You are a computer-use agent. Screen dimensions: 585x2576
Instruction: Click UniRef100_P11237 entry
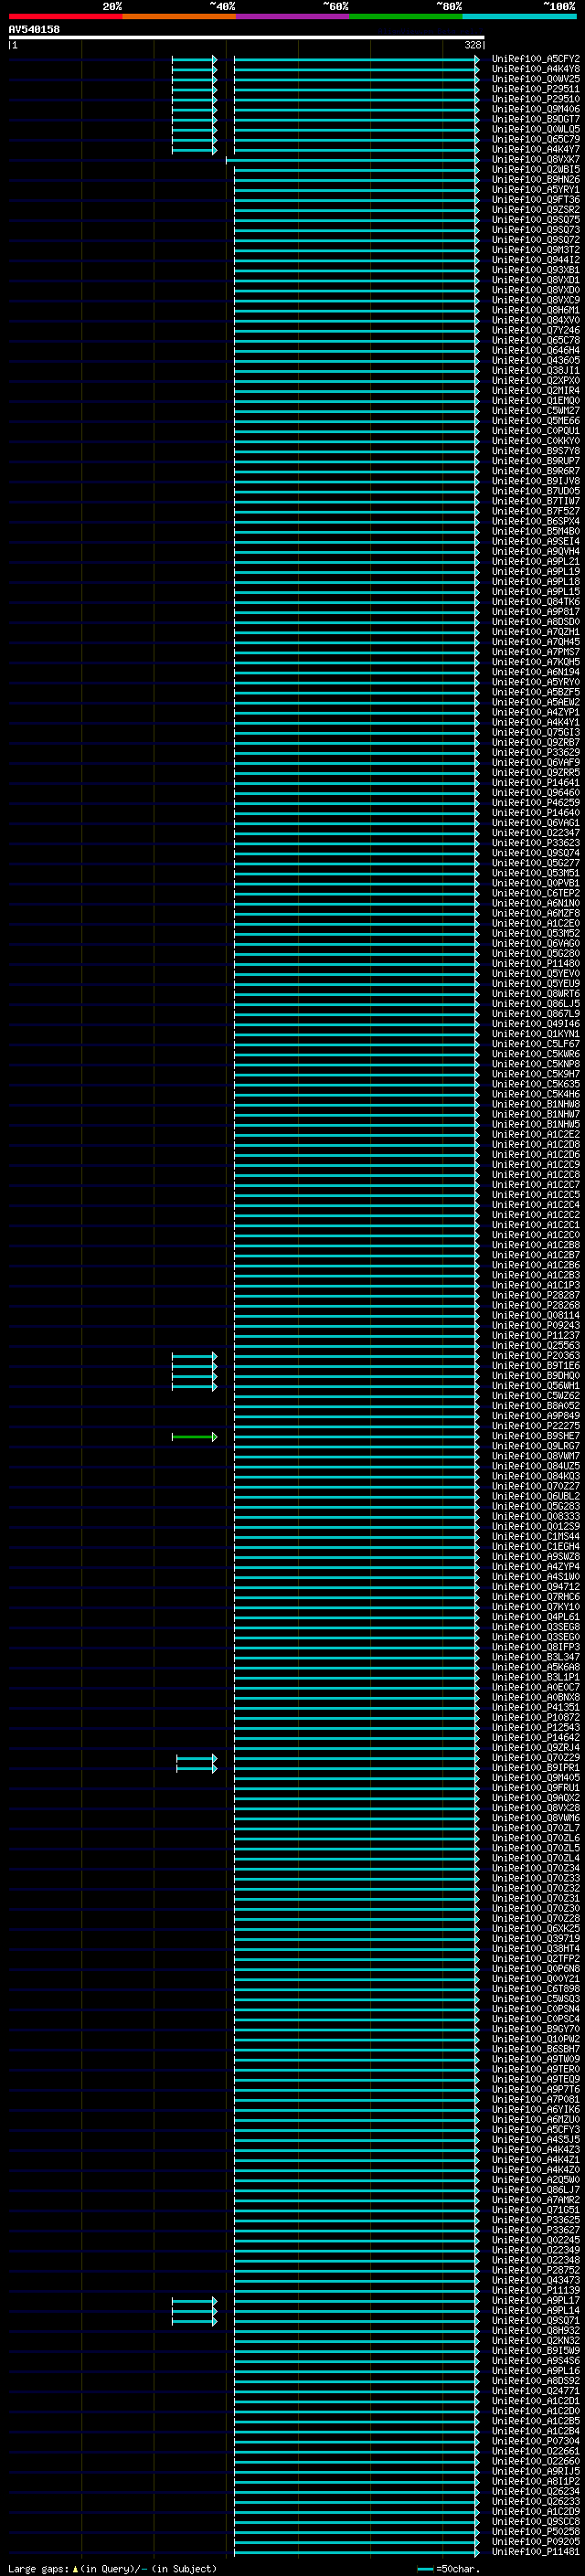coord(536,1336)
